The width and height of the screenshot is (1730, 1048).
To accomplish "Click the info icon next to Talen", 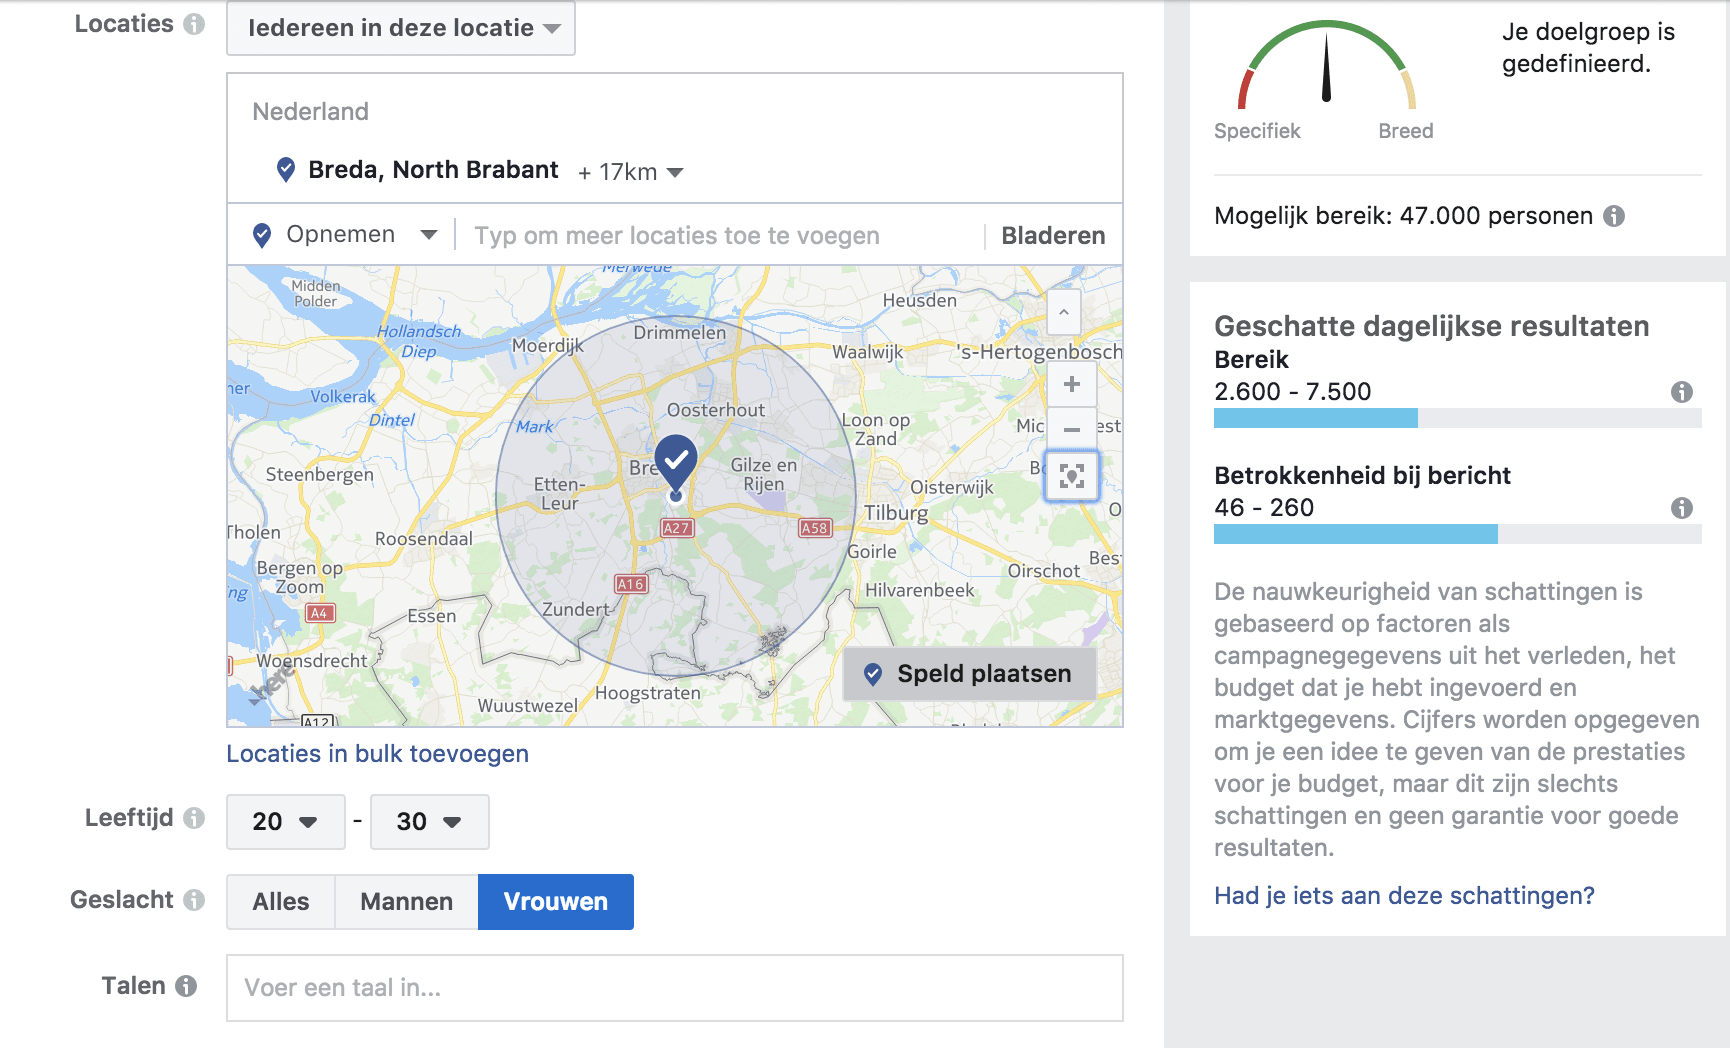I will (x=186, y=986).
